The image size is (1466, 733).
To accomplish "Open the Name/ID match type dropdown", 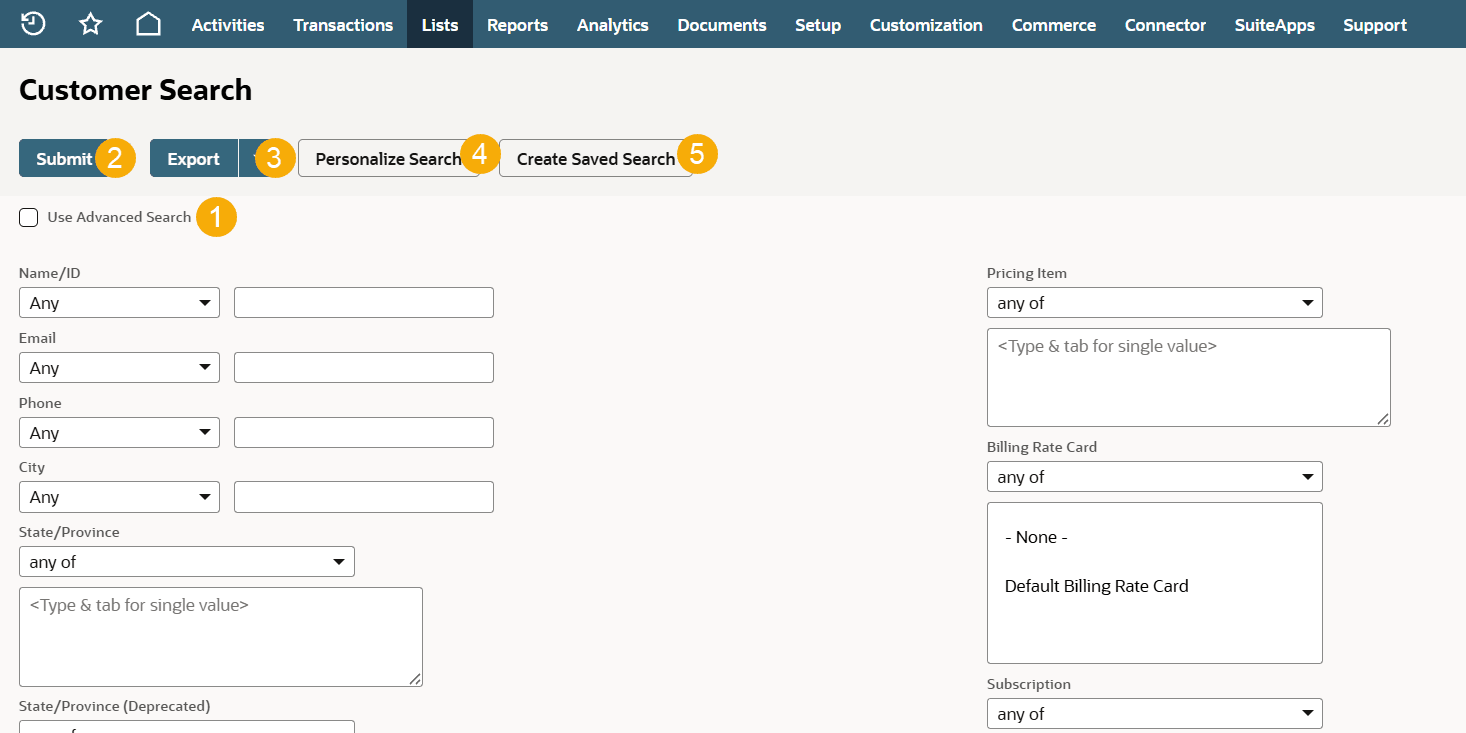I will 119,302.
